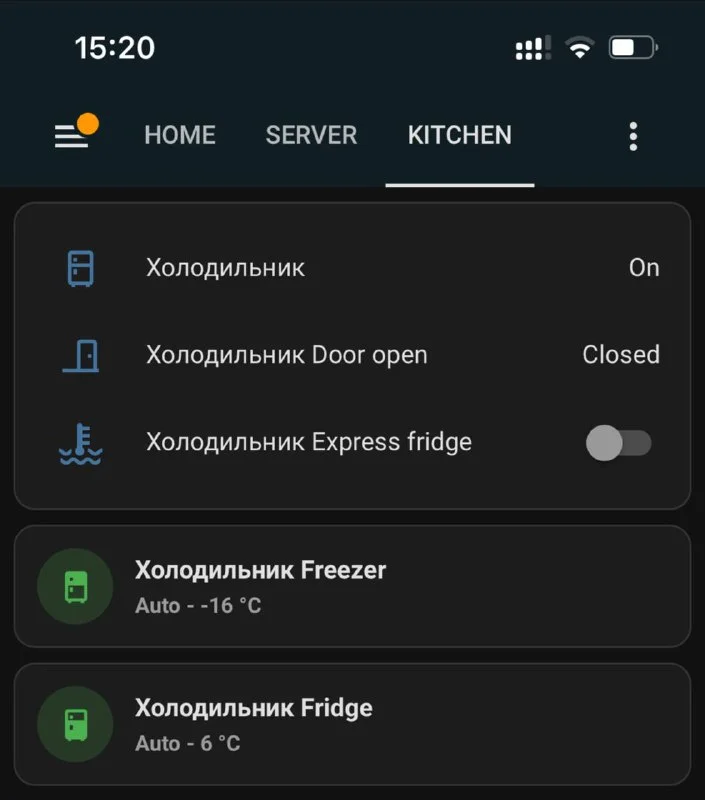Click the Express fridge thermometer icon

click(80, 442)
